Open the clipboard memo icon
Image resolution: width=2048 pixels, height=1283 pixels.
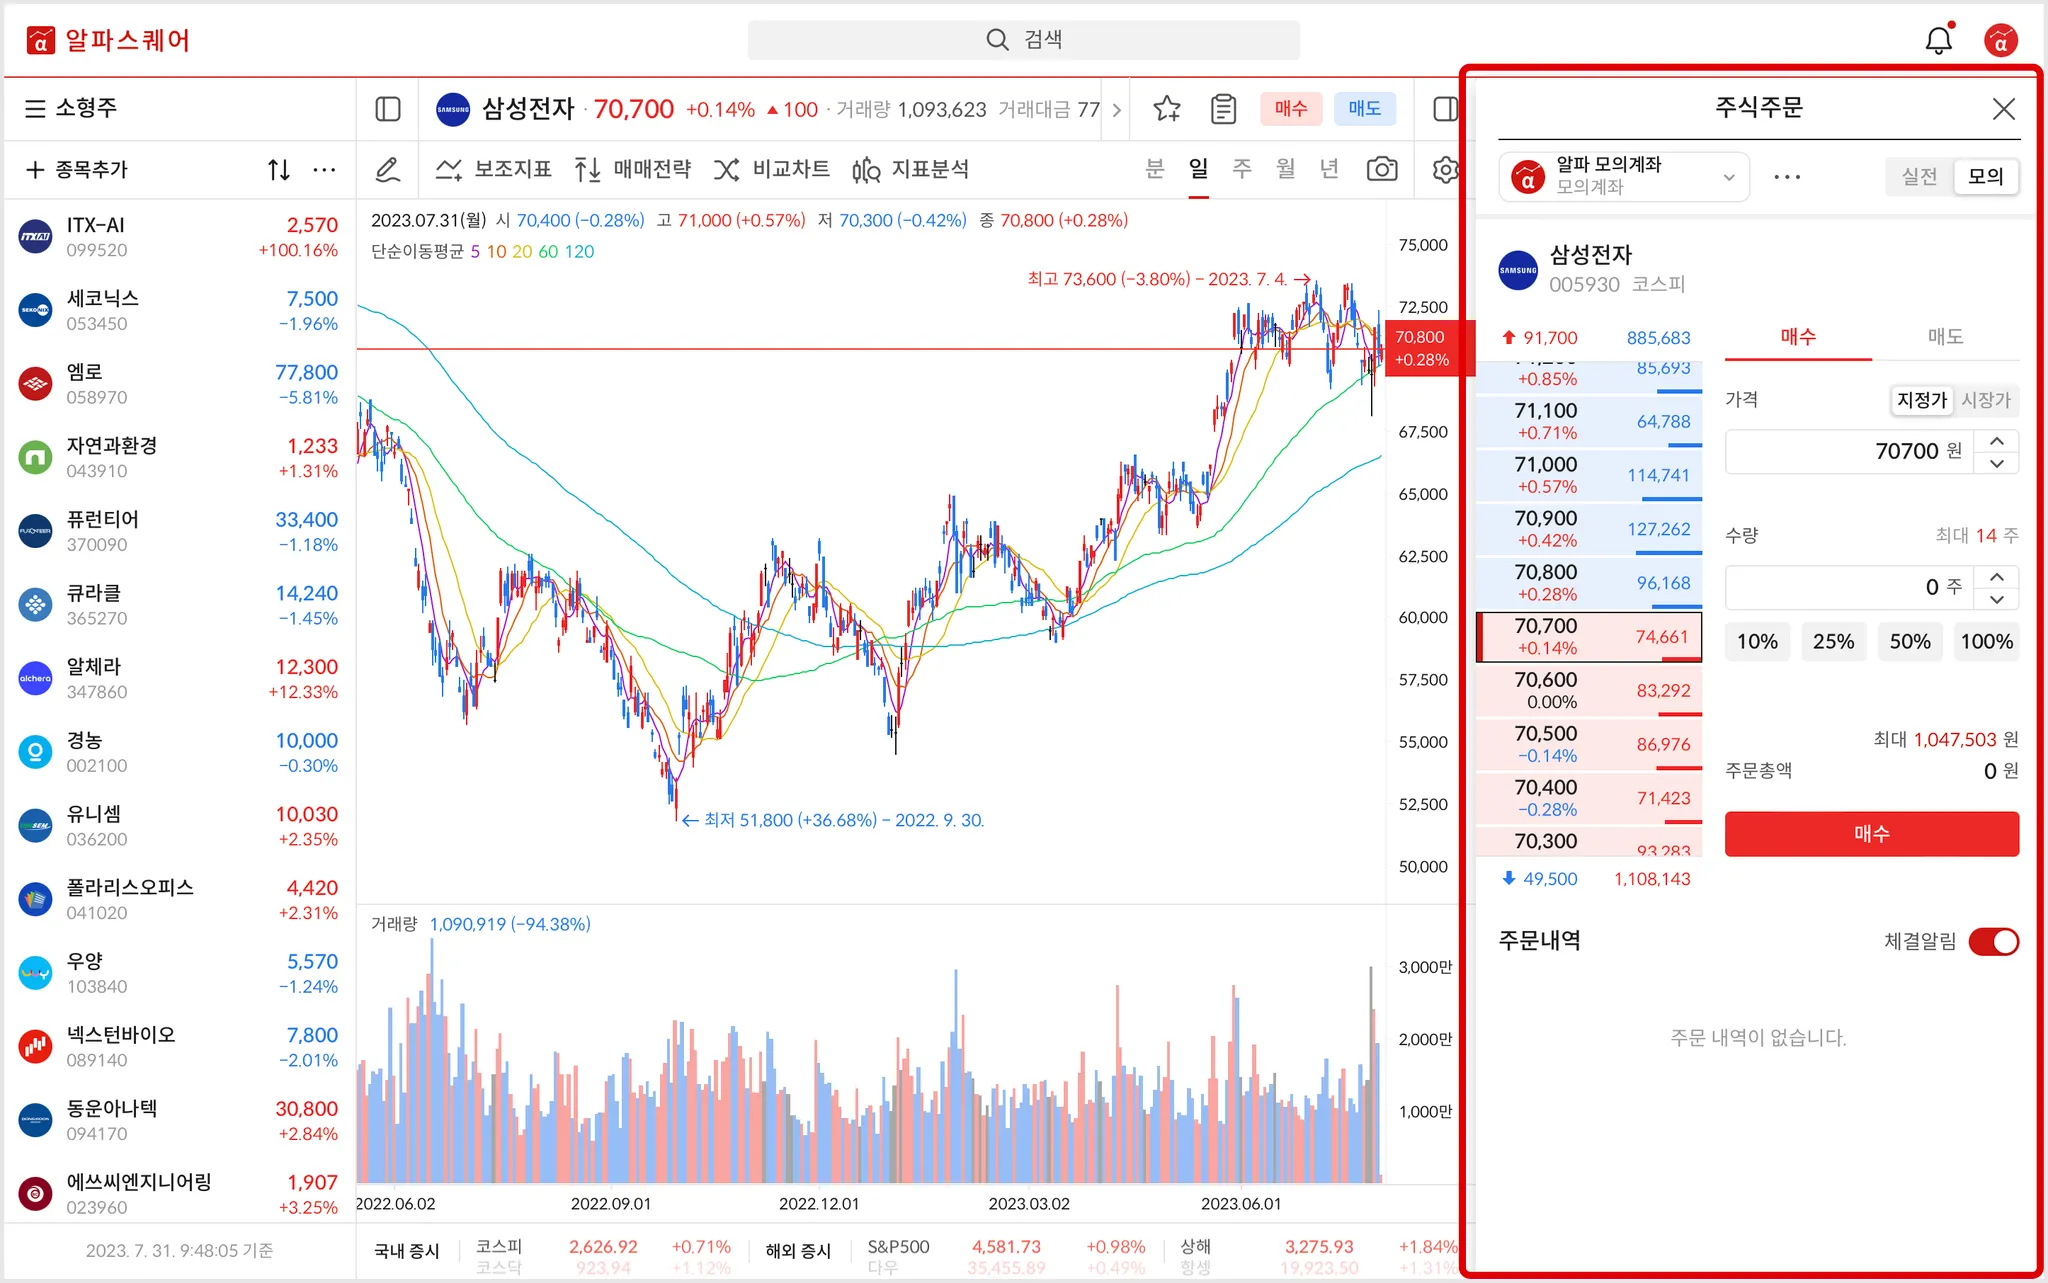pyautogui.click(x=1223, y=109)
